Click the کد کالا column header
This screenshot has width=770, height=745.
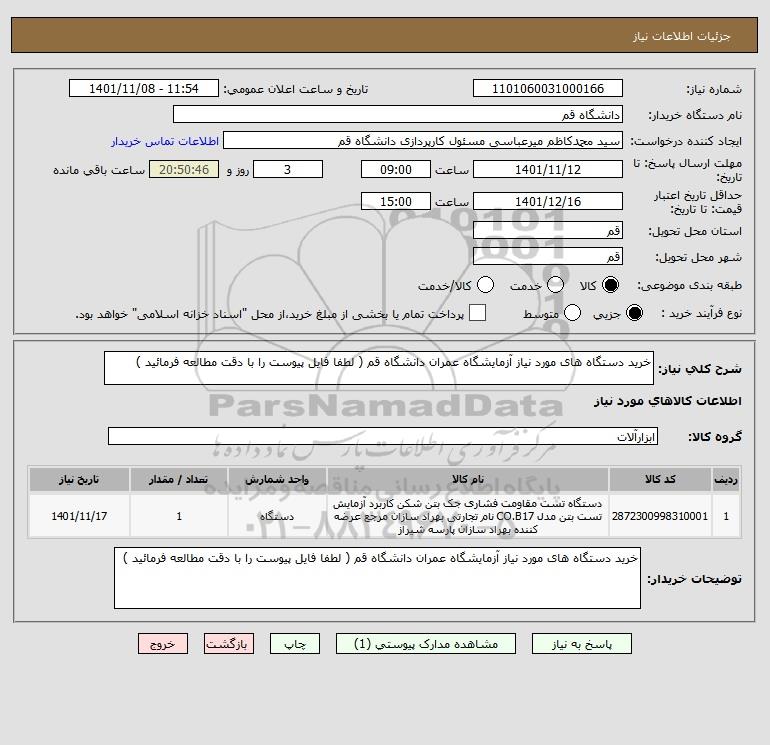660,479
